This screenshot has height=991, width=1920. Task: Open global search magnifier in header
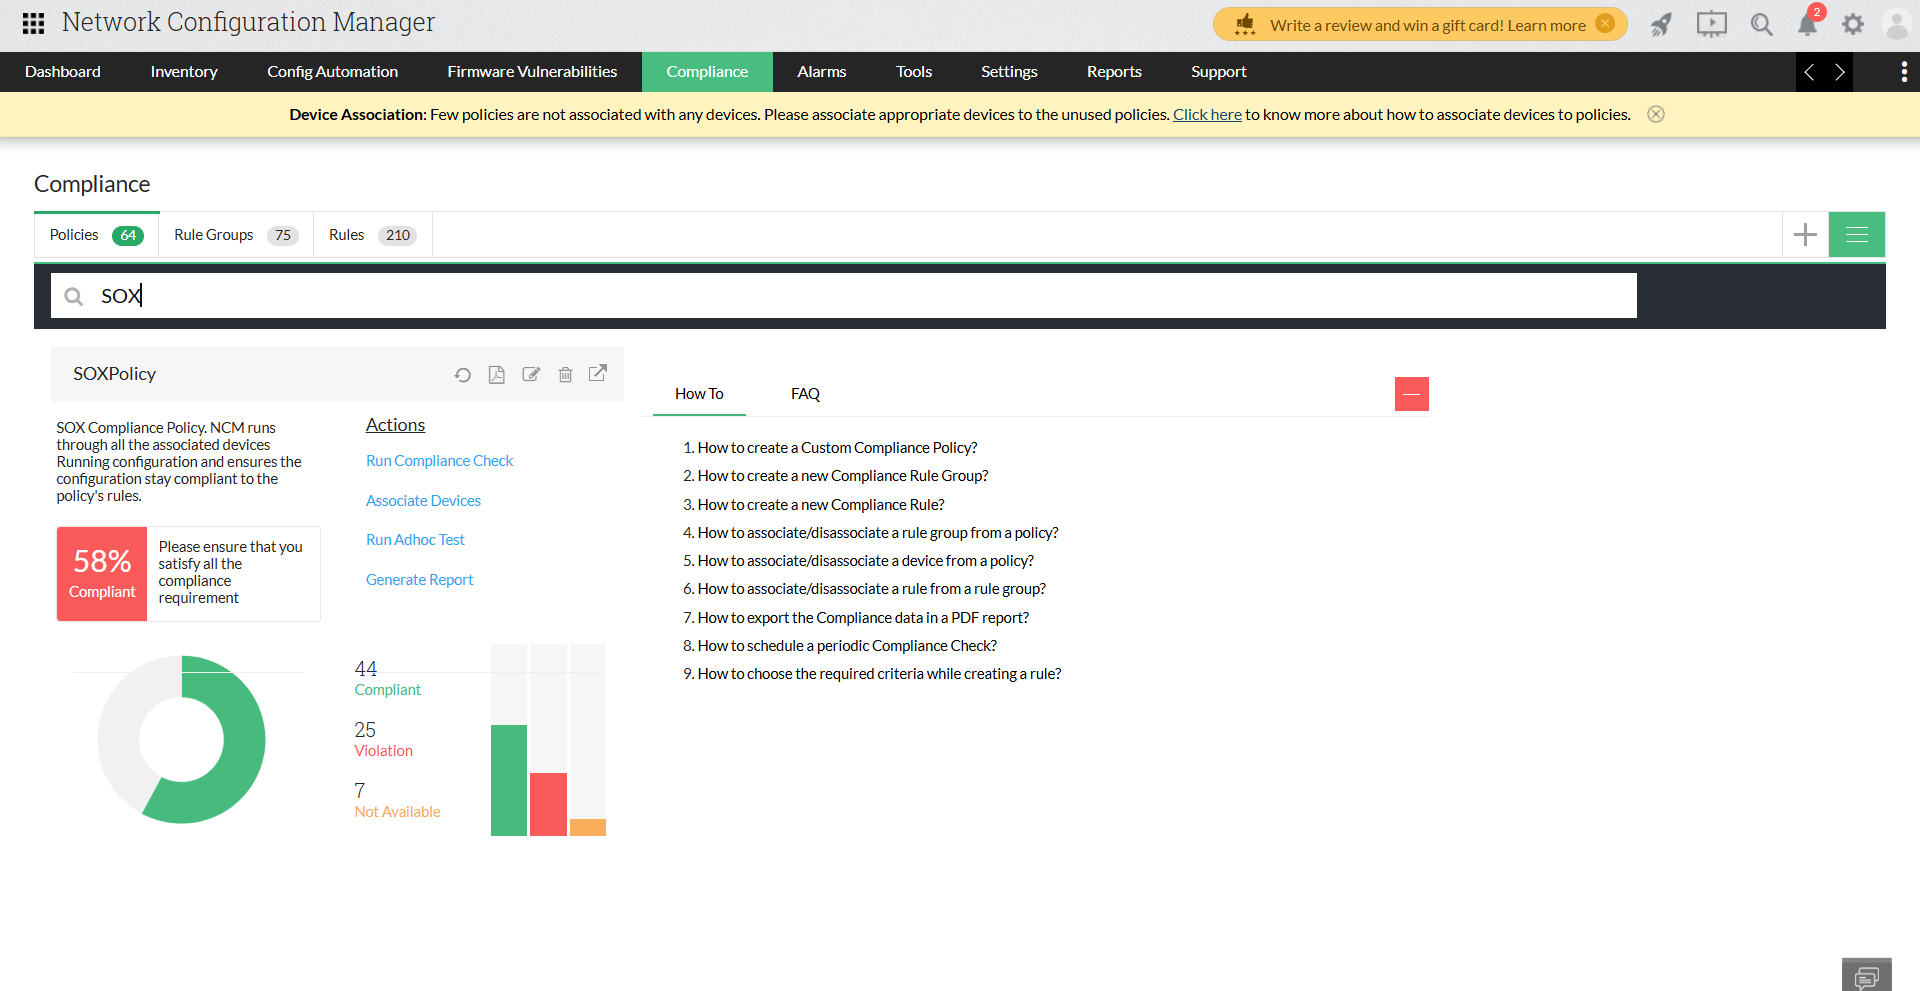[1761, 24]
